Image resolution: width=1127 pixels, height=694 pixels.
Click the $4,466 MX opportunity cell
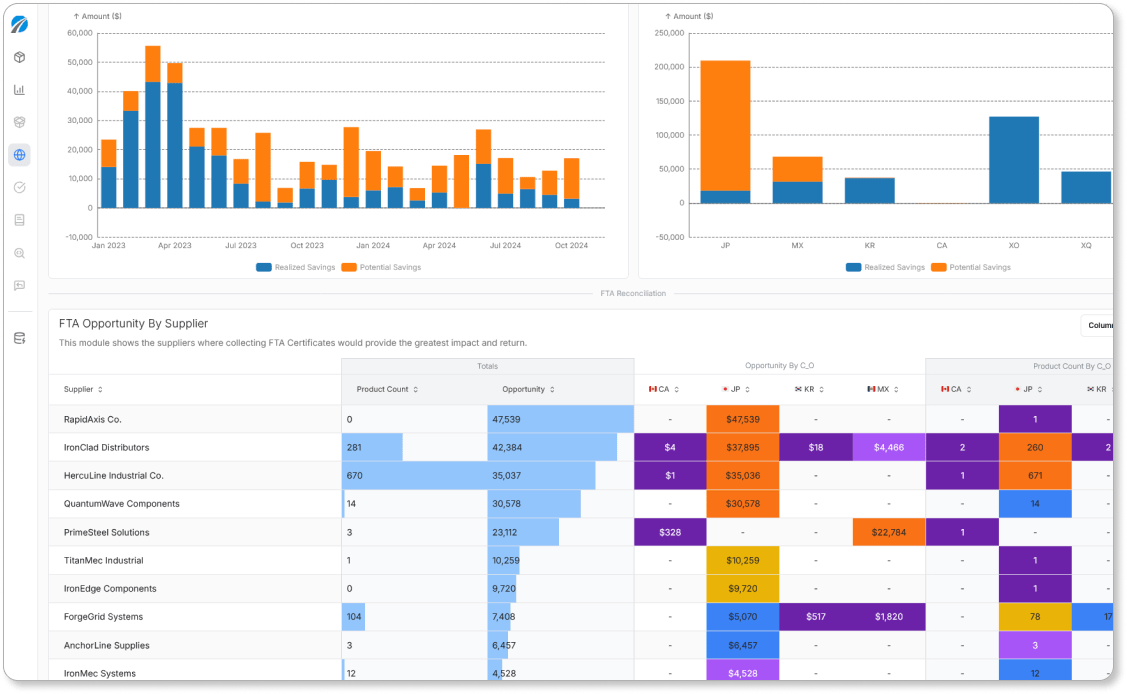(889, 448)
